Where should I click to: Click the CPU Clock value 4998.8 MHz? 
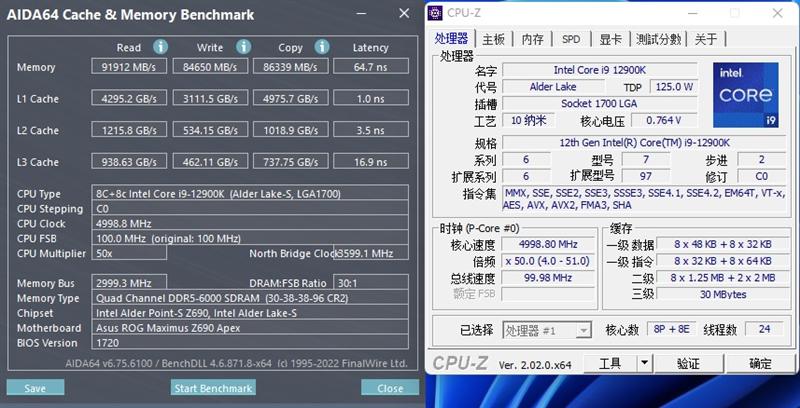pyautogui.click(x=250, y=223)
